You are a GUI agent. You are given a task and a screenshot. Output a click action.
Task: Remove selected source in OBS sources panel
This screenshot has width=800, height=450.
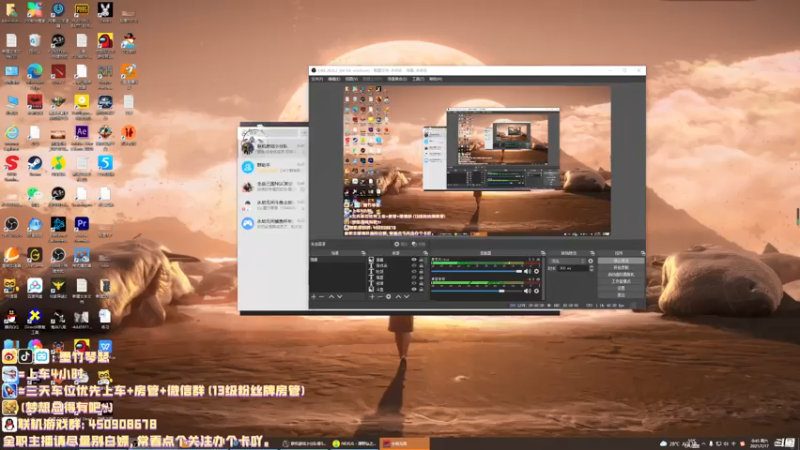pos(380,296)
